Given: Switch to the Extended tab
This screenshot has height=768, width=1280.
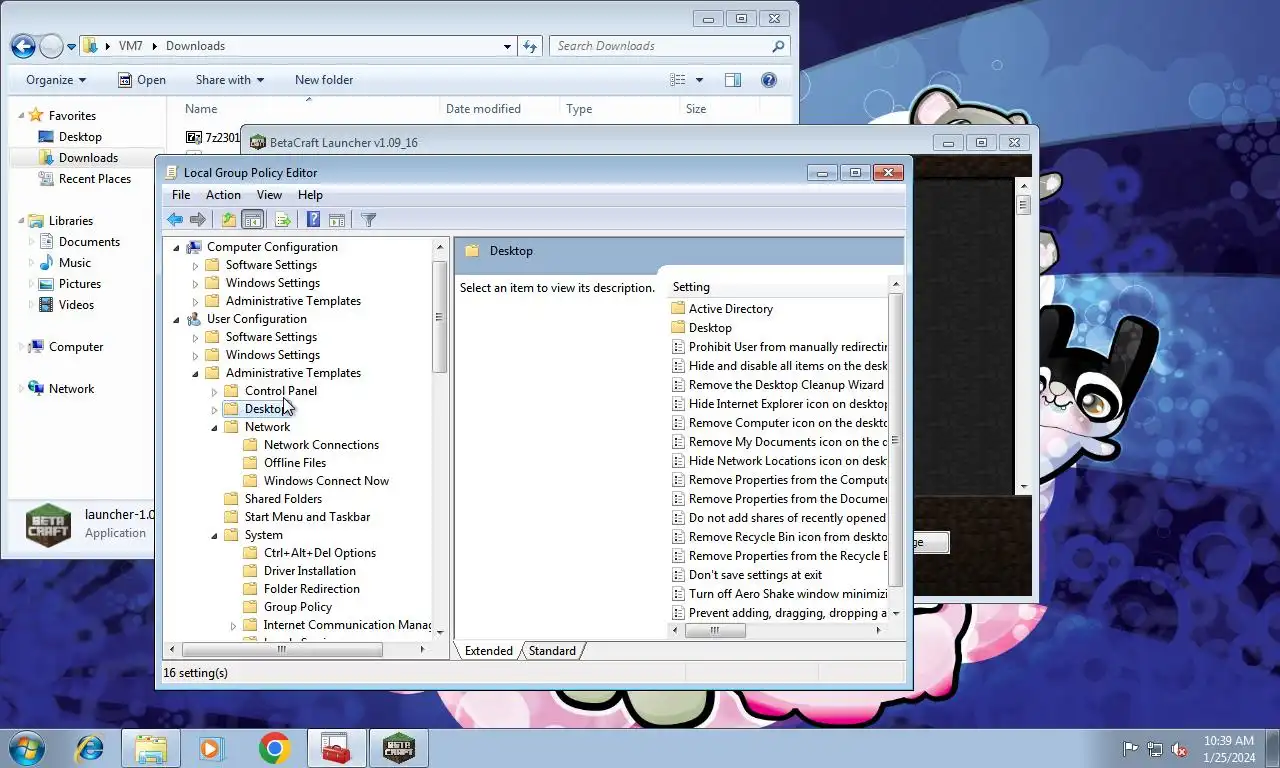Looking at the screenshot, I should [489, 651].
